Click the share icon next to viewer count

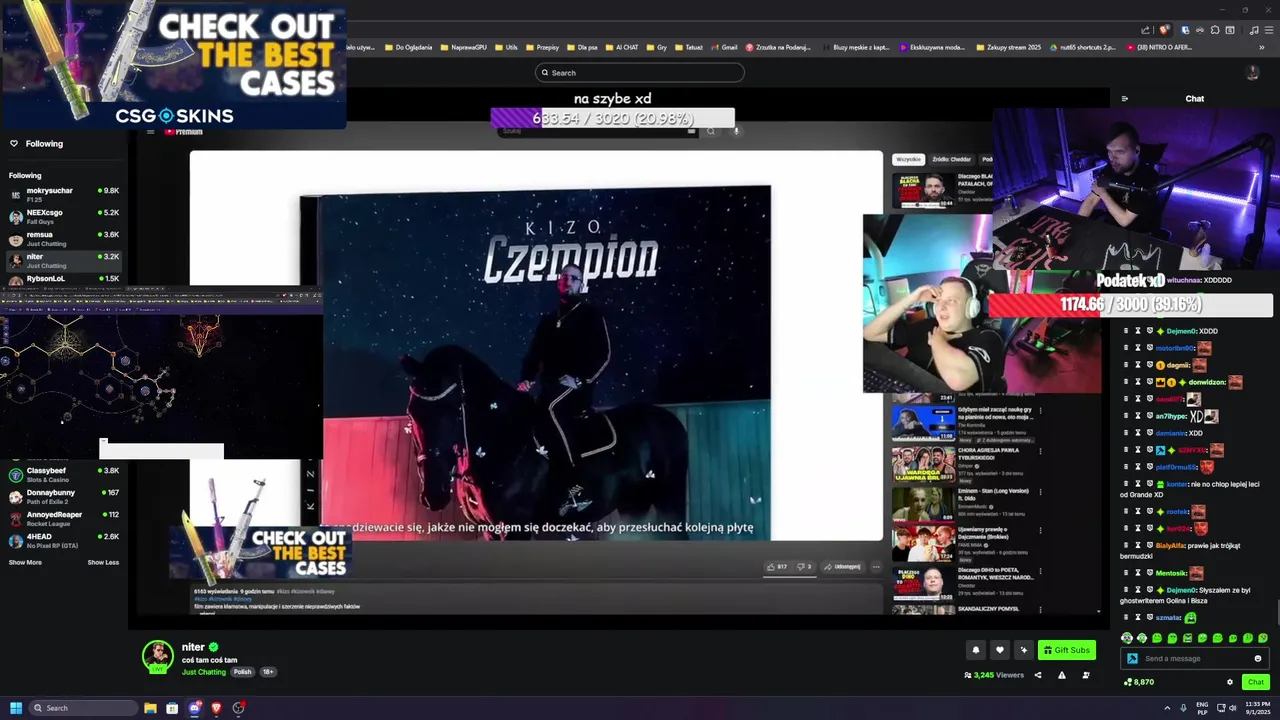(x=1037, y=675)
